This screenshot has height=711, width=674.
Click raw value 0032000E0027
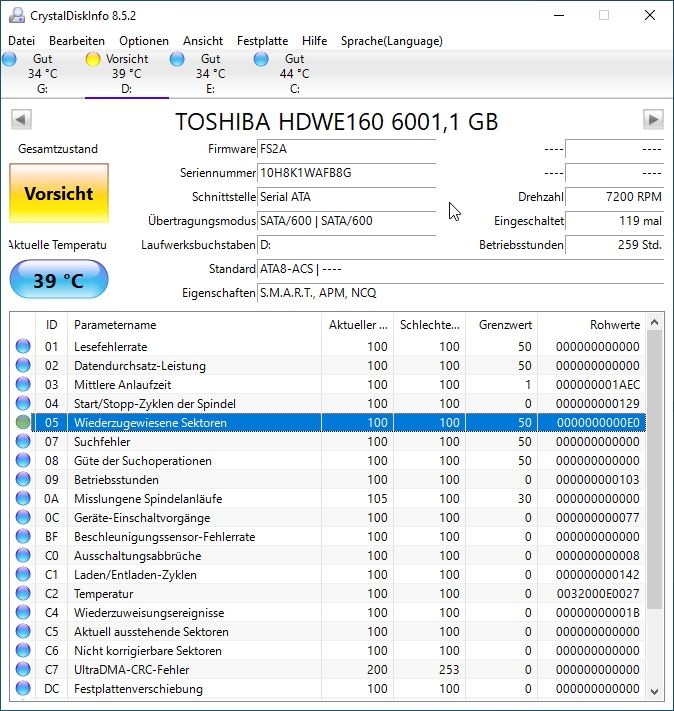click(598, 594)
